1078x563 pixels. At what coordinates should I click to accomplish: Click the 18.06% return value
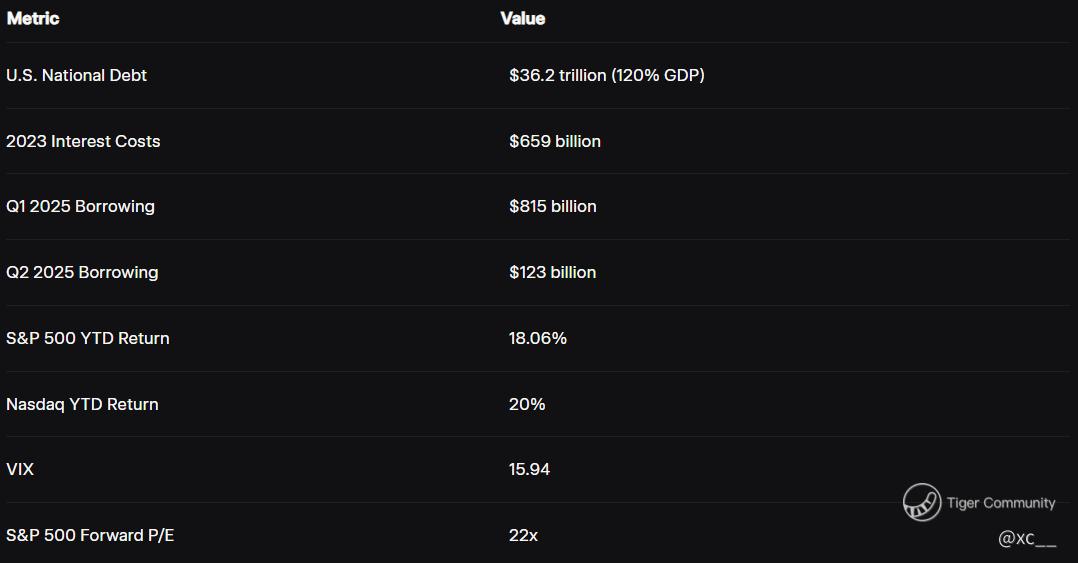coord(537,338)
